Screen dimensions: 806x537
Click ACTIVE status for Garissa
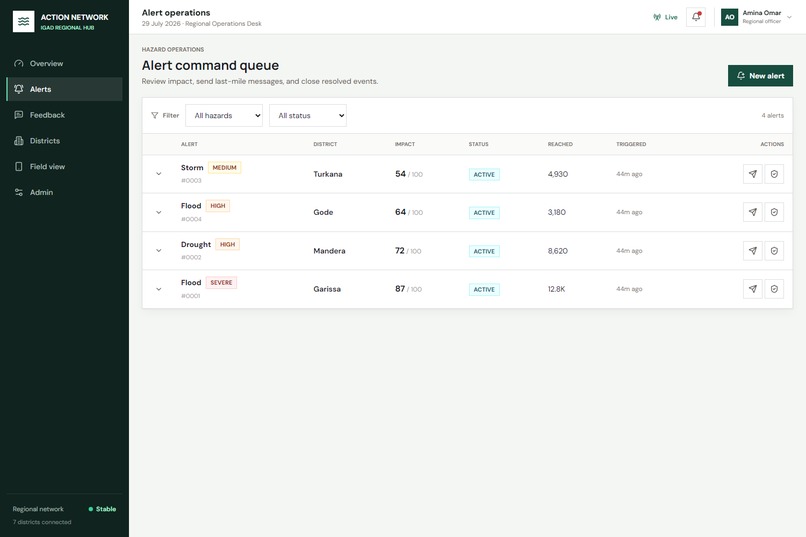click(484, 289)
